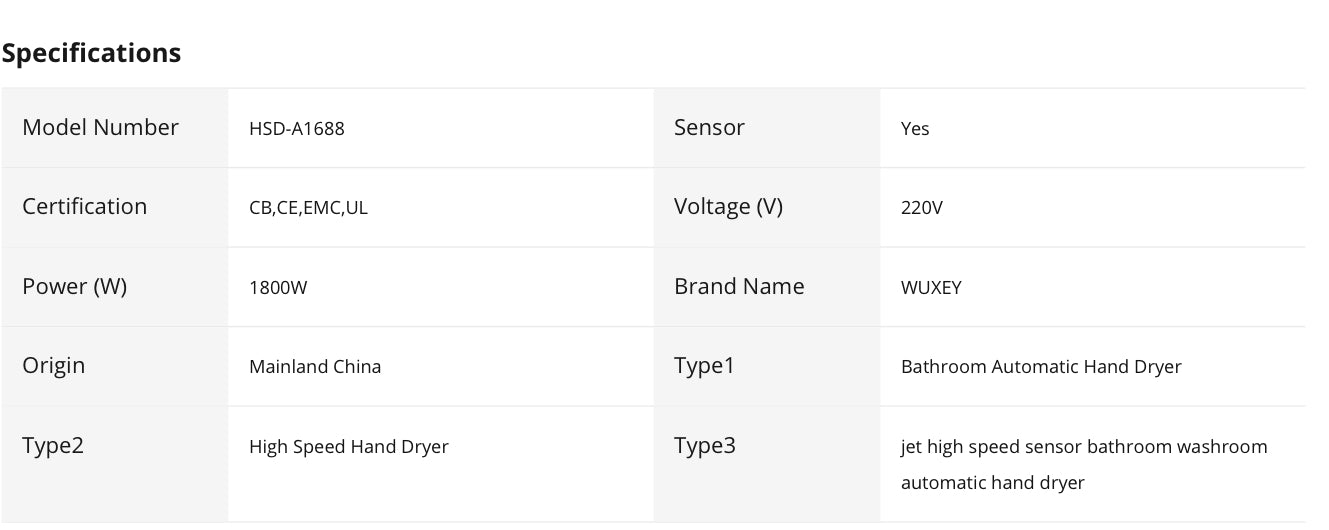Click the Type3 label
The width and height of the screenshot is (1329, 530).
click(x=705, y=445)
